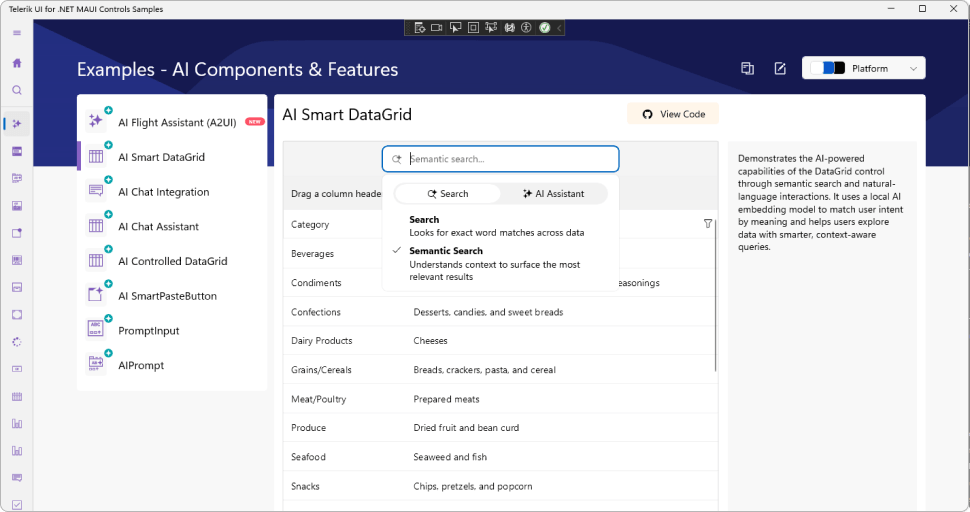Open the busy indicator spinner sidebar icon
The image size is (970, 512).
17,342
